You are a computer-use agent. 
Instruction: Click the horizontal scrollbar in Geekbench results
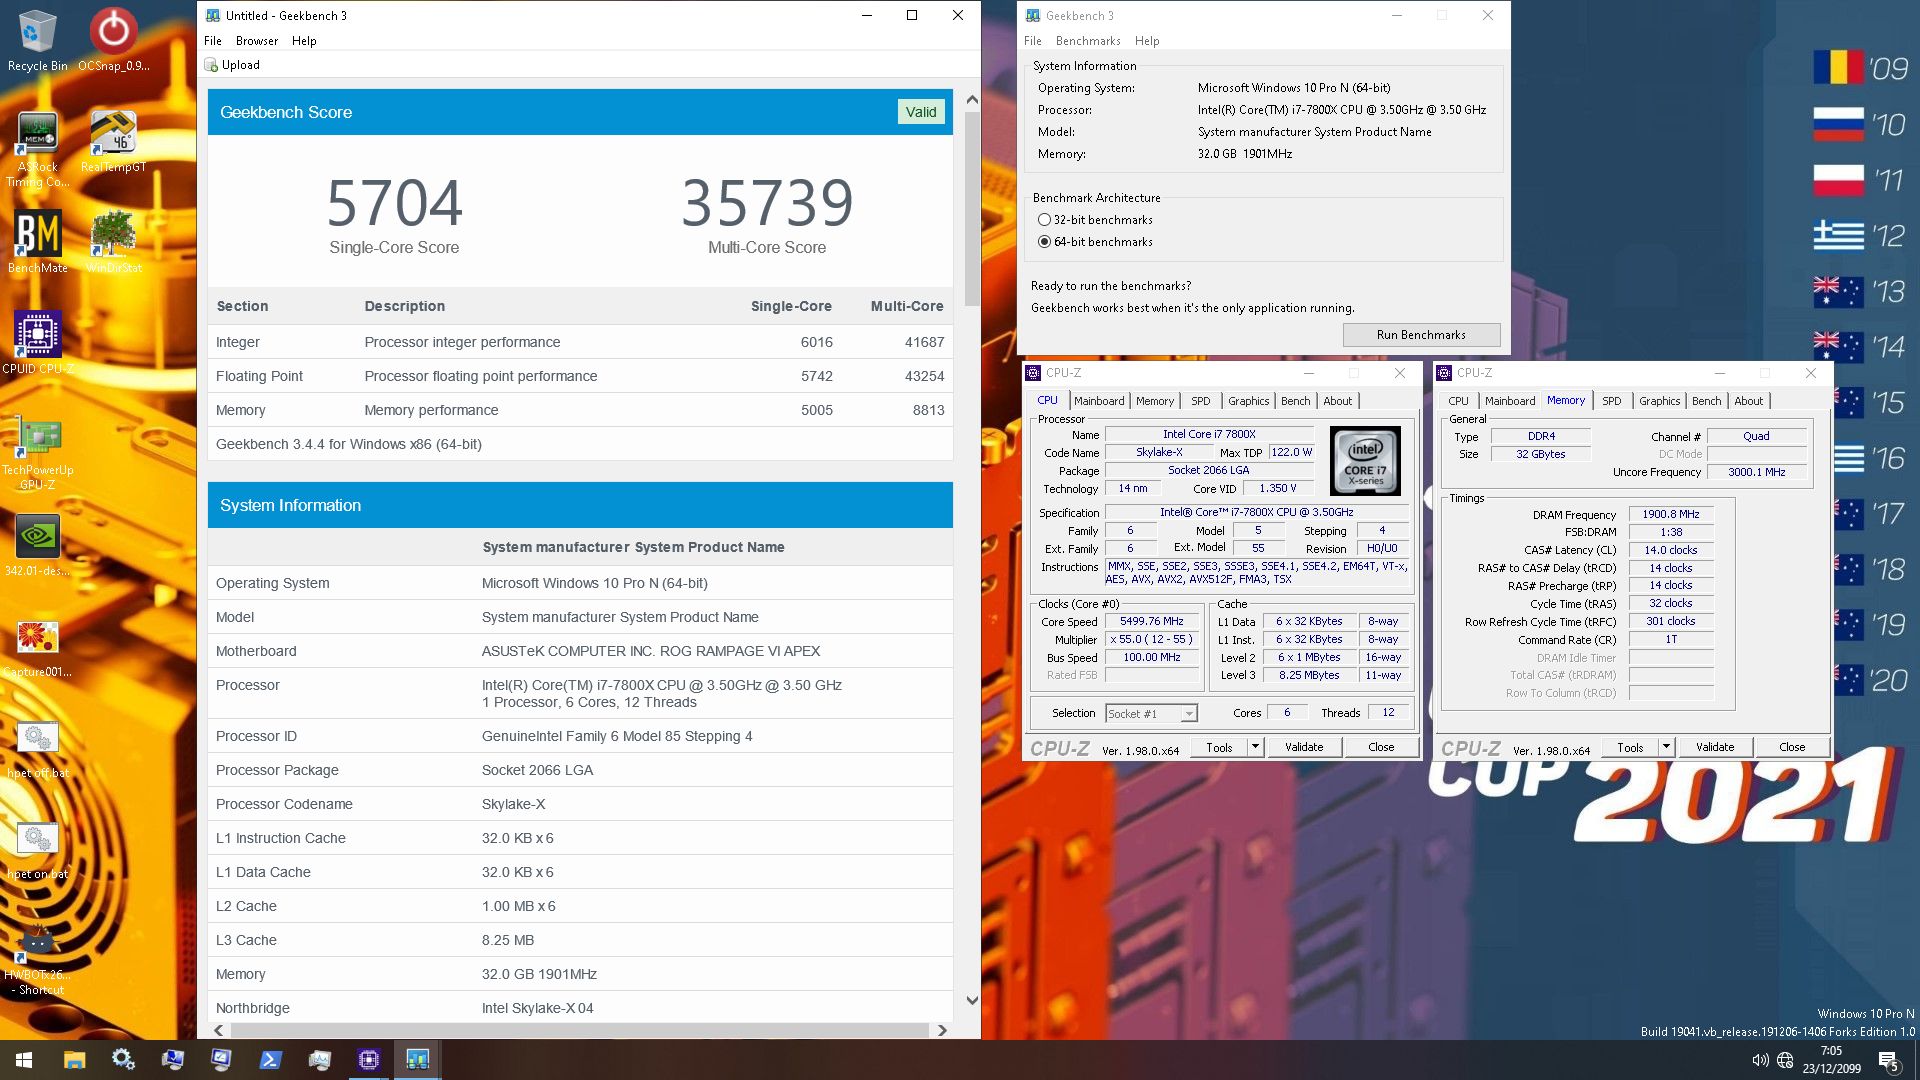point(580,1030)
